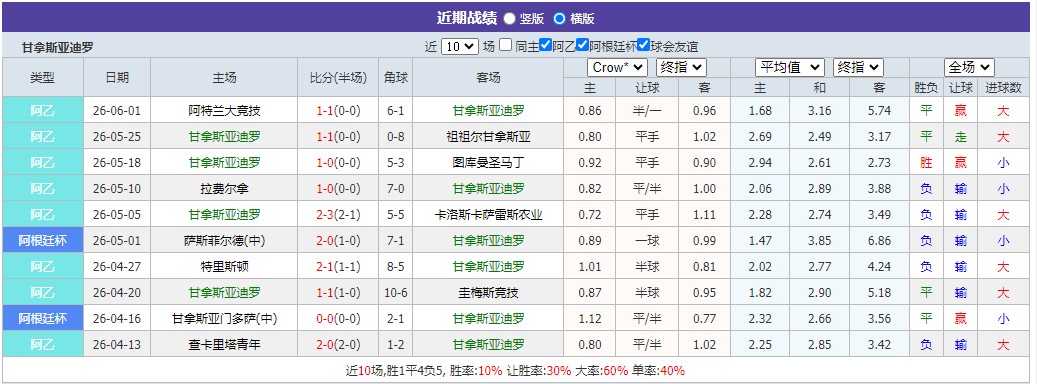Open home team 查卡里塔青年
Viewport: 1037px width, 384px height.
click(x=224, y=344)
